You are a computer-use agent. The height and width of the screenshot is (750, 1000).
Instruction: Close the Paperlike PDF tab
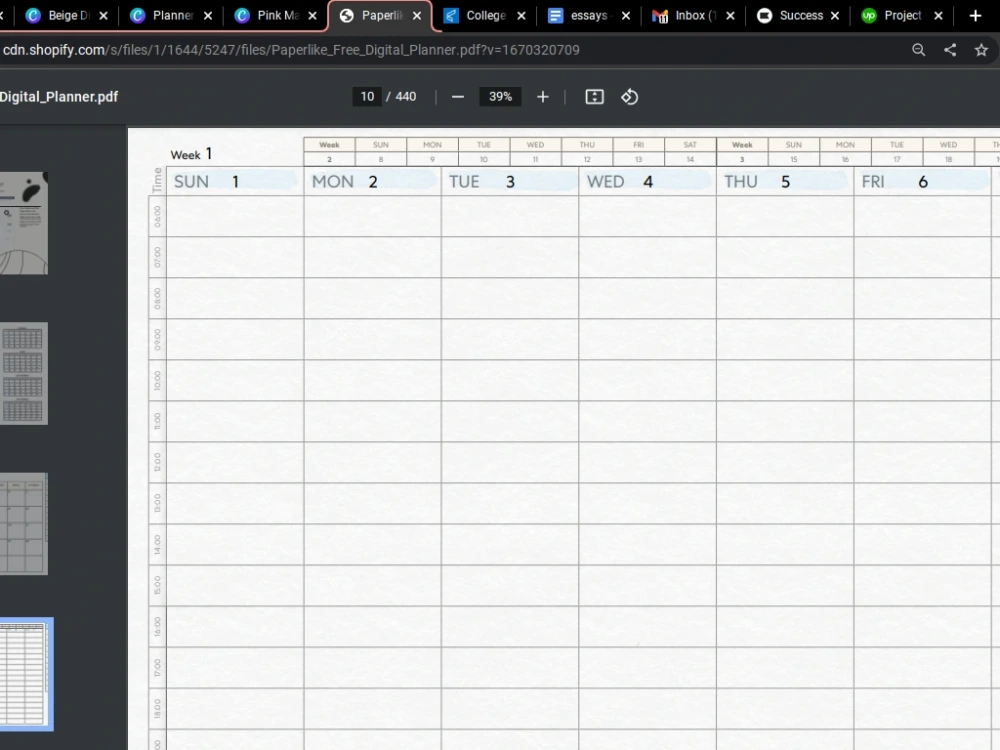(417, 16)
